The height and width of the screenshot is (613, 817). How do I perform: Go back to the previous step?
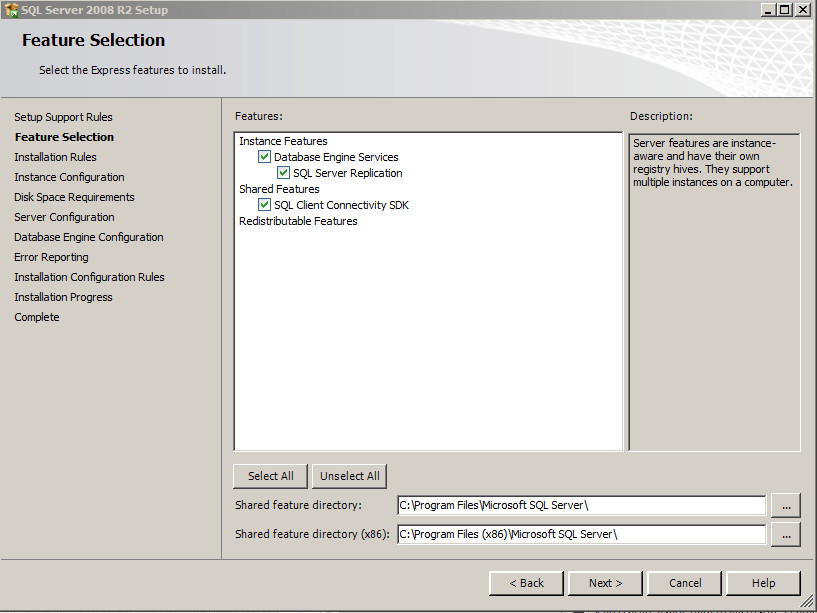(526, 583)
